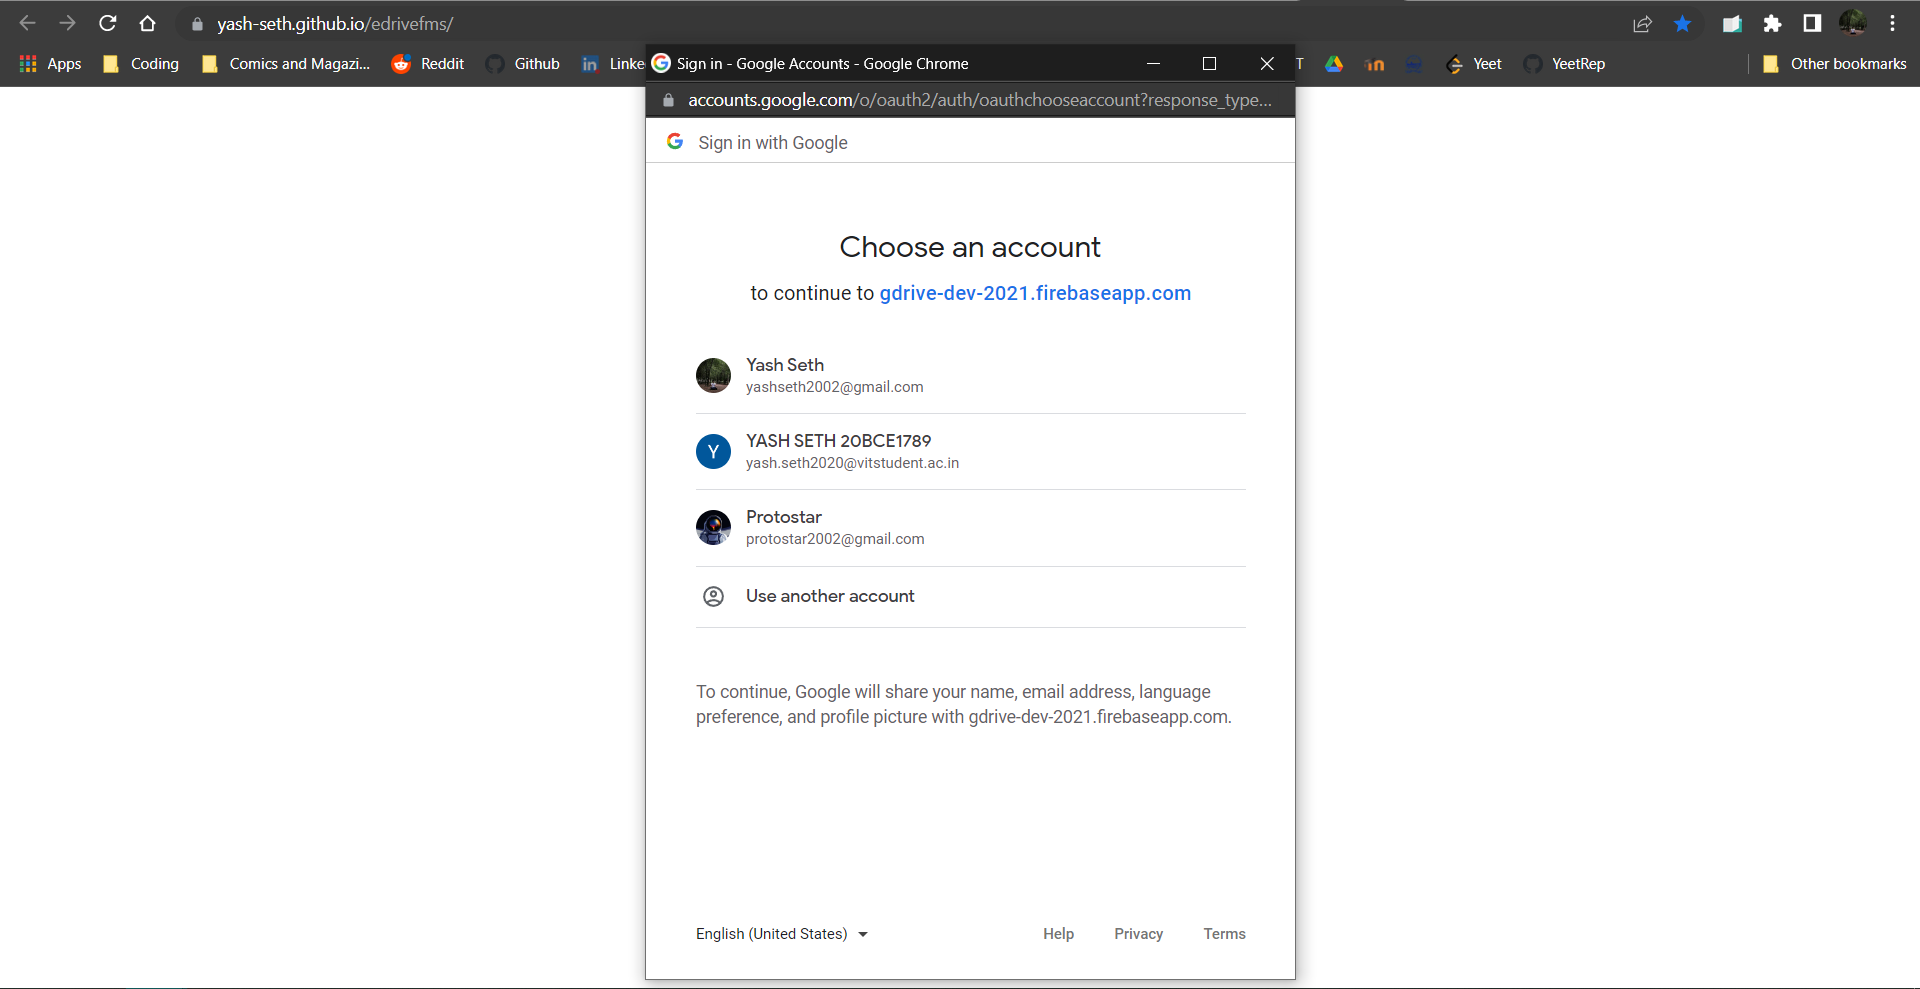The height and width of the screenshot is (989, 1920).
Task: Open Apps shortcut in bookmarks bar
Action: (x=50, y=64)
